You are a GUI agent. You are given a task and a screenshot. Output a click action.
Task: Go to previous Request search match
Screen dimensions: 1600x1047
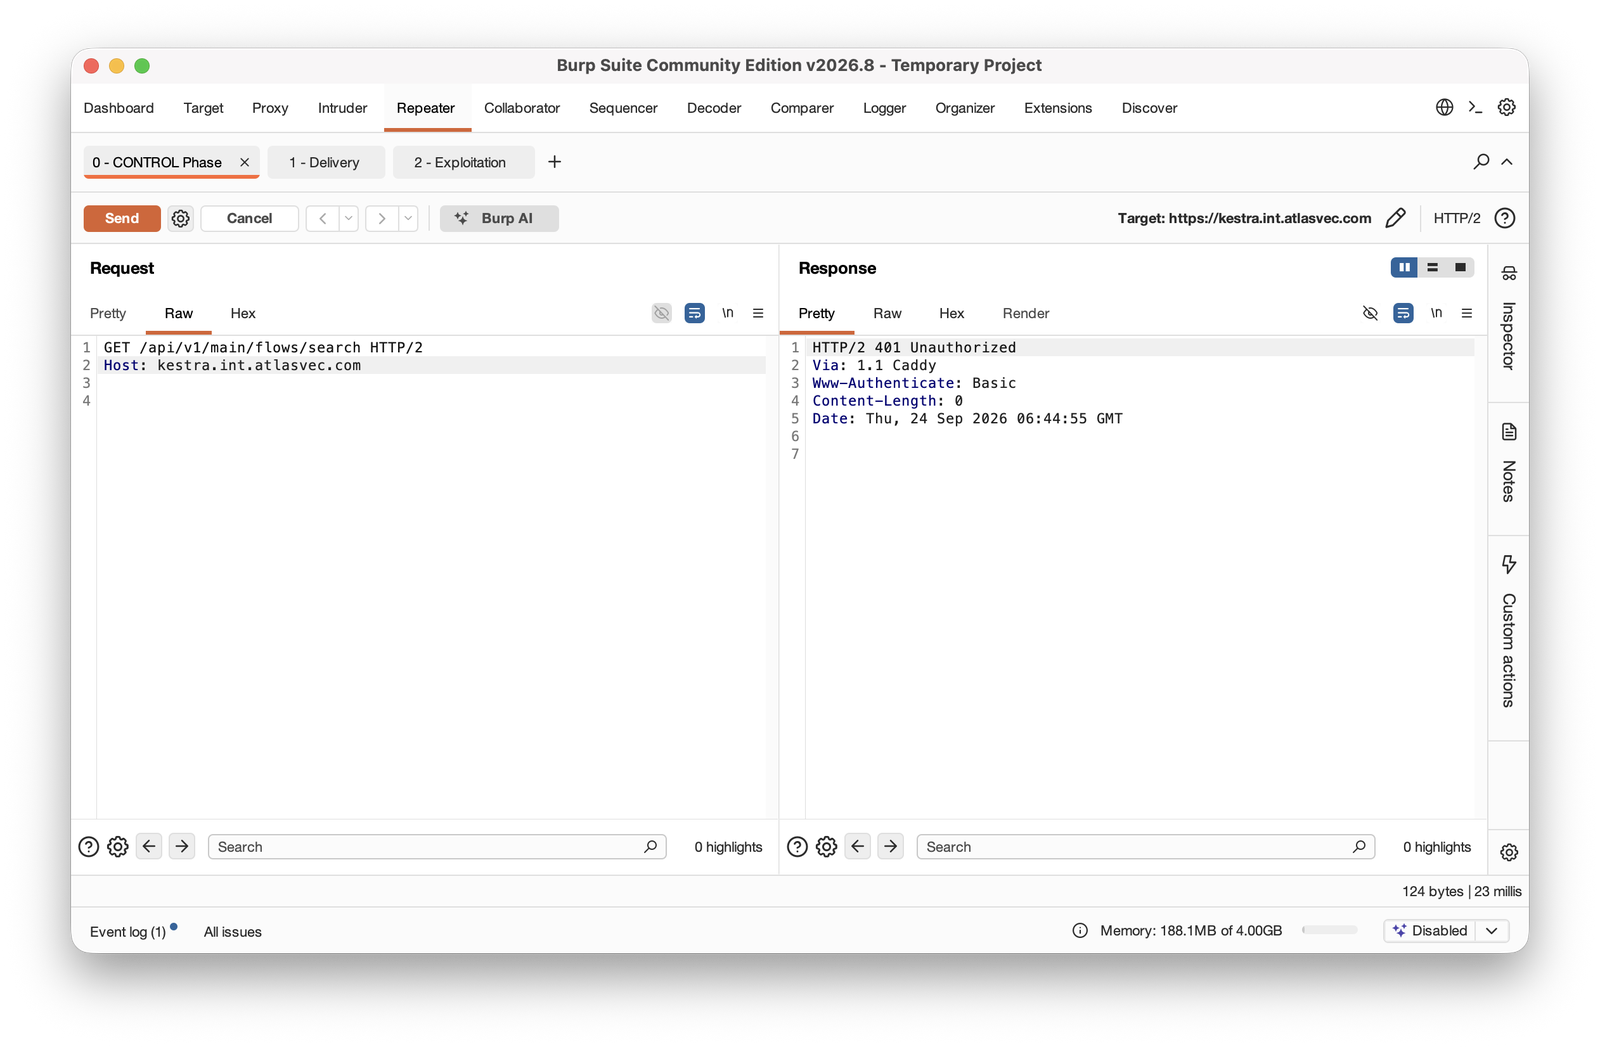149,846
